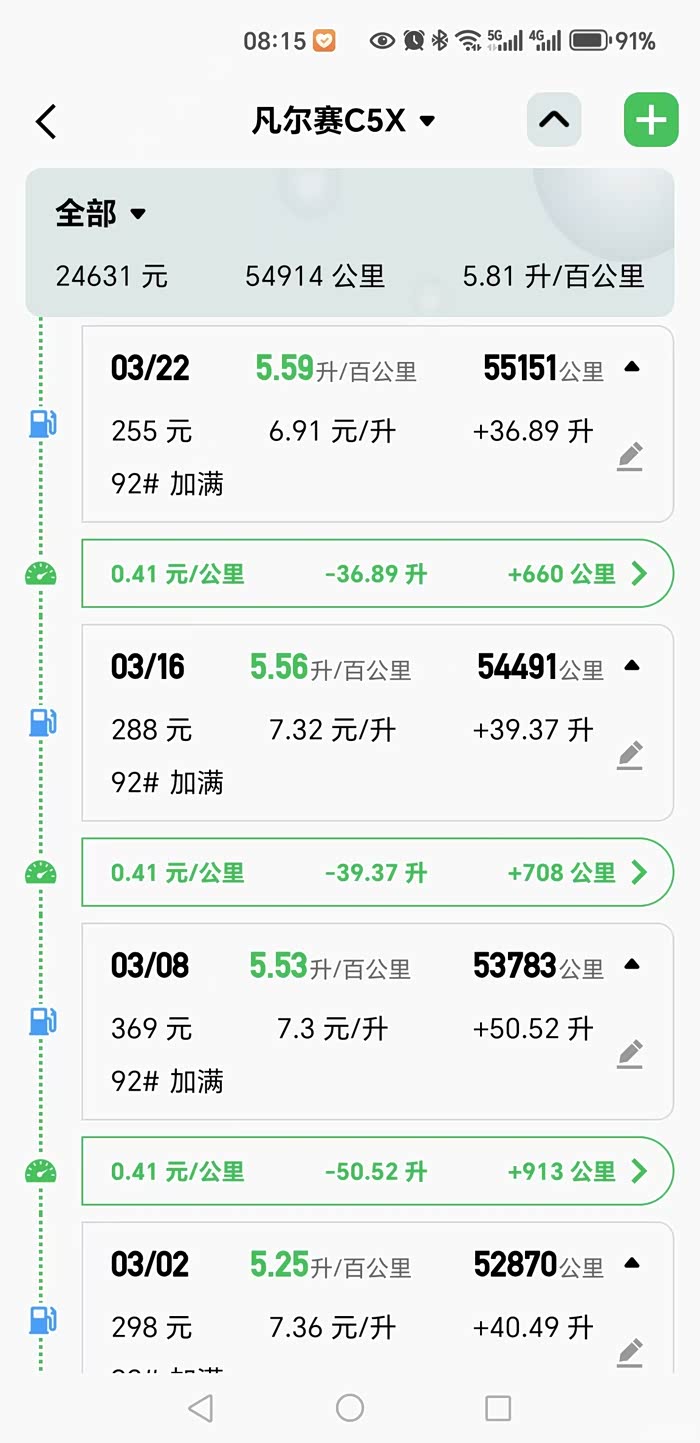Image resolution: width=700 pixels, height=1443 pixels.
Task: Edit the 03/08 refuel record
Action: click(629, 1054)
